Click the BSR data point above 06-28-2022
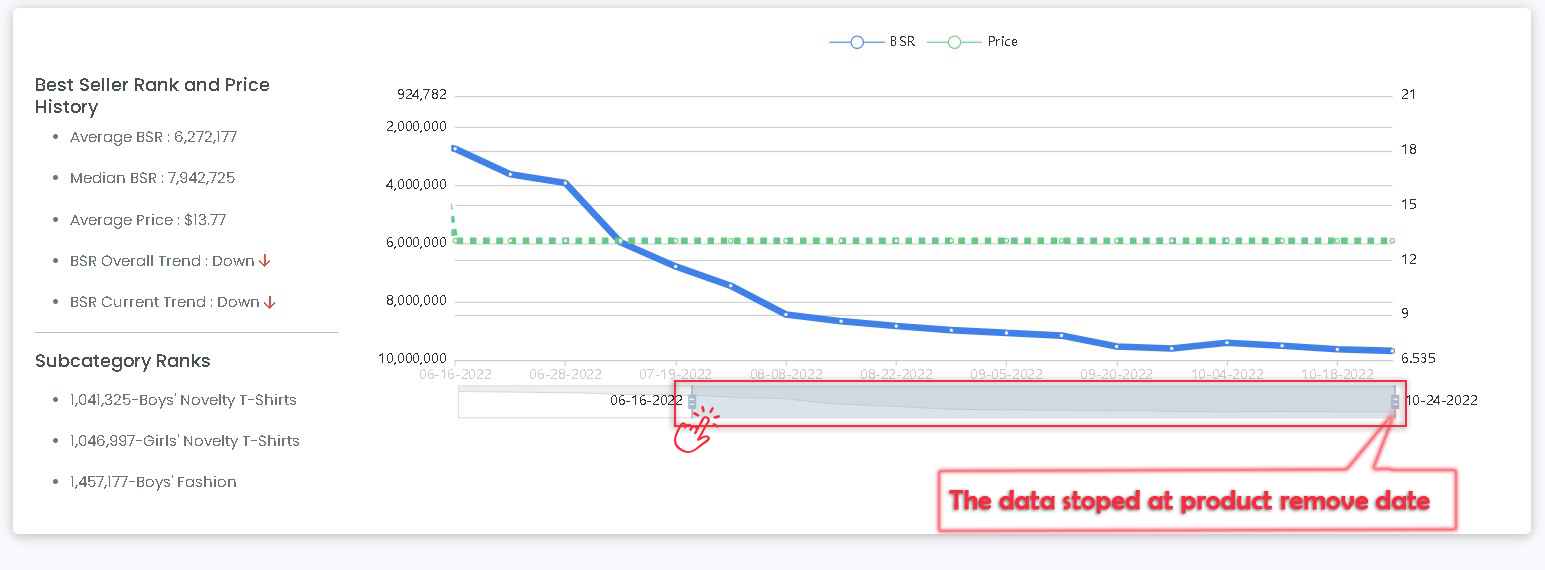This screenshot has height=570, width=1545. [566, 183]
